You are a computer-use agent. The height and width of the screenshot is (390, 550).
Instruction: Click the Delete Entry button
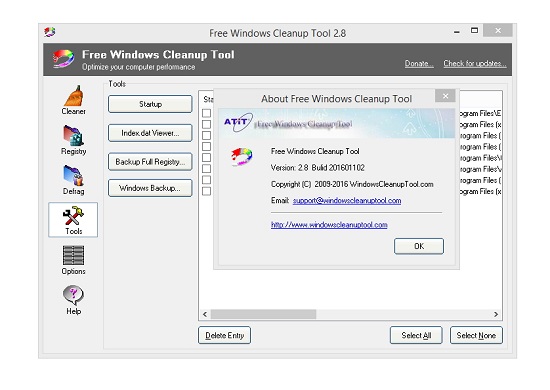224,335
